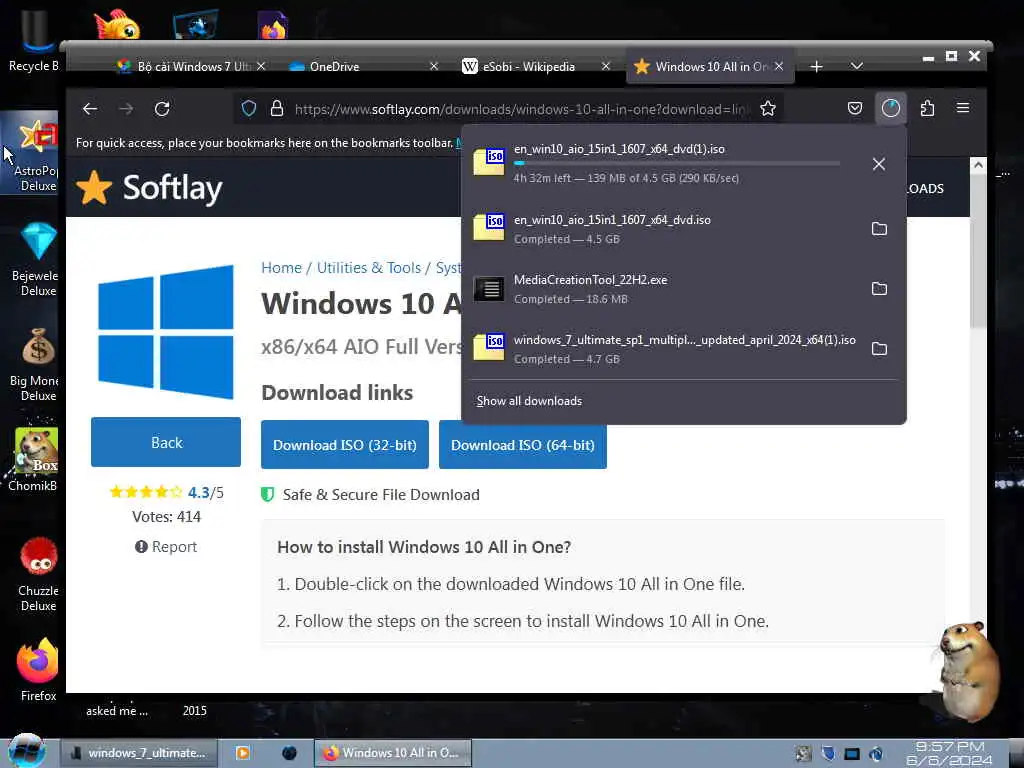1024x768 pixels.
Task: Click the scroll up arrow of the page
Action: point(978,165)
